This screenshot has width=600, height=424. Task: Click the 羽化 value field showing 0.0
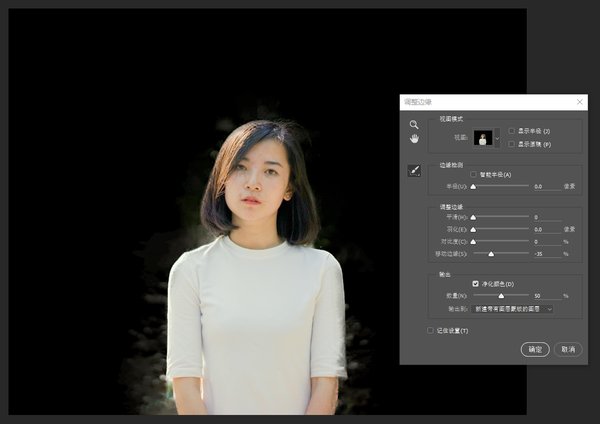pyautogui.click(x=548, y=229)
